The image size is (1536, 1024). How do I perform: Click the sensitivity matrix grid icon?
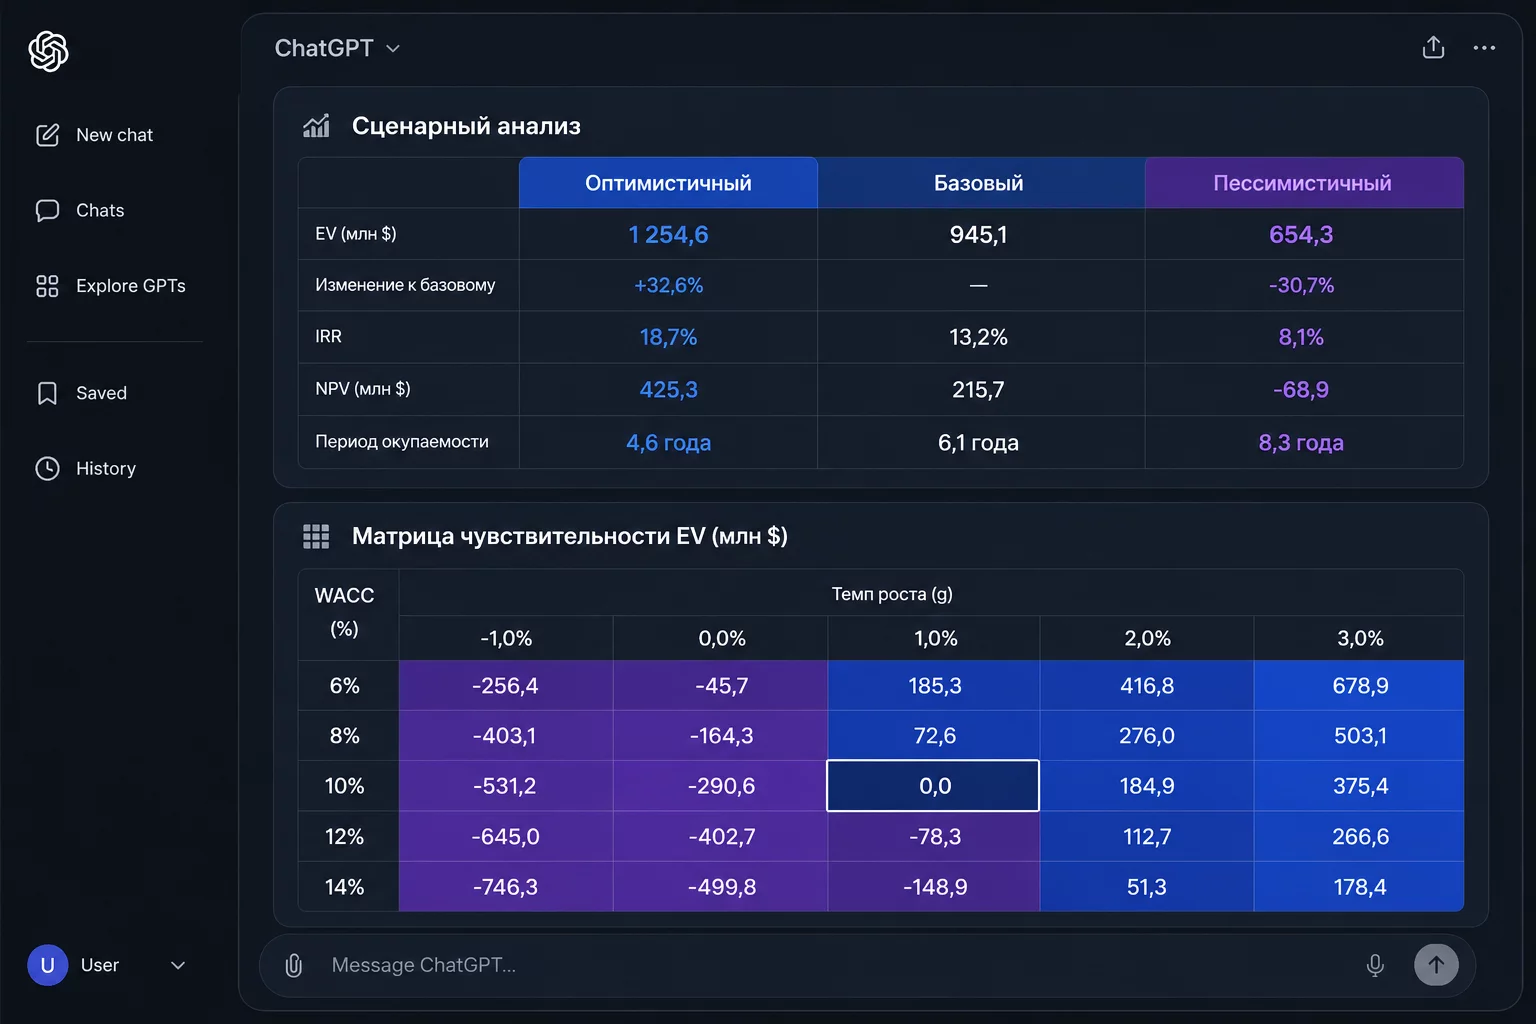coord(316,537)
